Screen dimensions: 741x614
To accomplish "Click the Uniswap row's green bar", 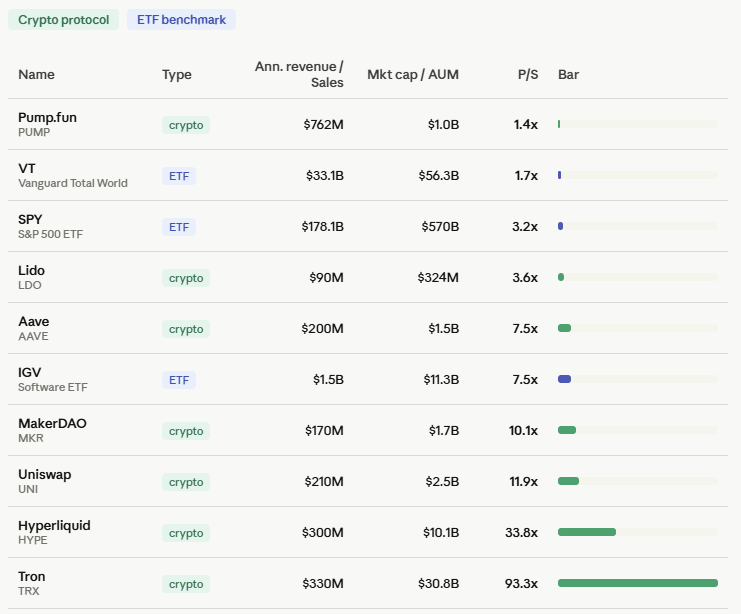I will 569,481.
